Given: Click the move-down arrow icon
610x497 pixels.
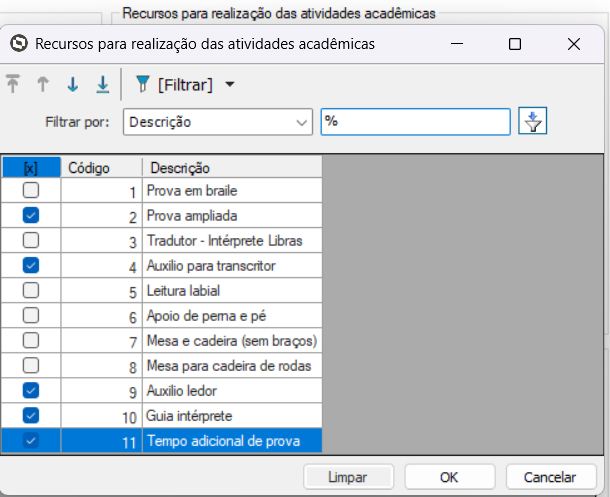Looking at the screenshot, I should (72, 85).
